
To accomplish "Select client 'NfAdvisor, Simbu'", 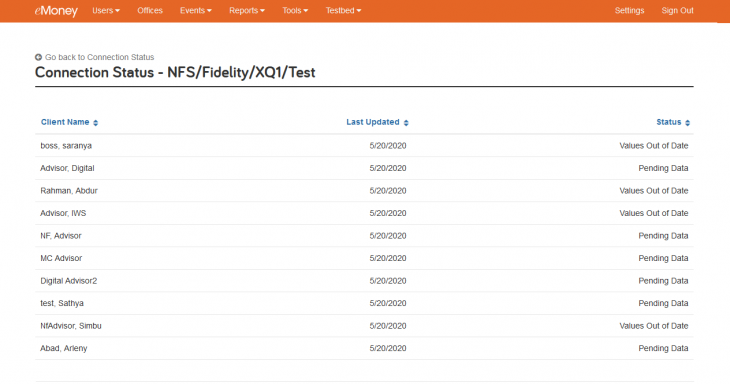I will click(71, 326).
